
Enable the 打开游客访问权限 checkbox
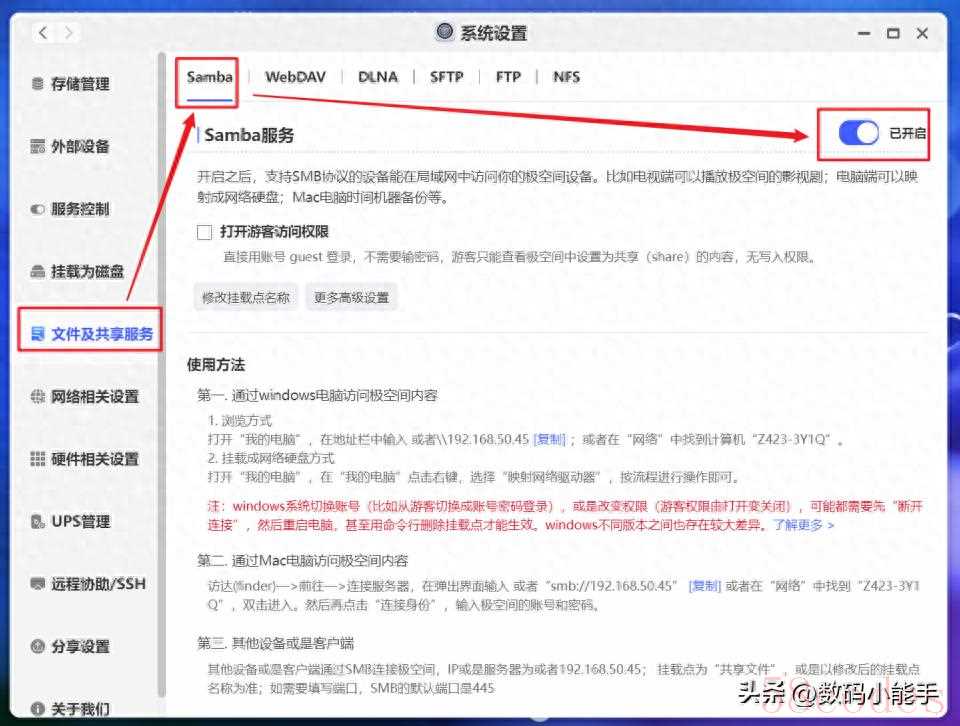[x=204, y=232]
